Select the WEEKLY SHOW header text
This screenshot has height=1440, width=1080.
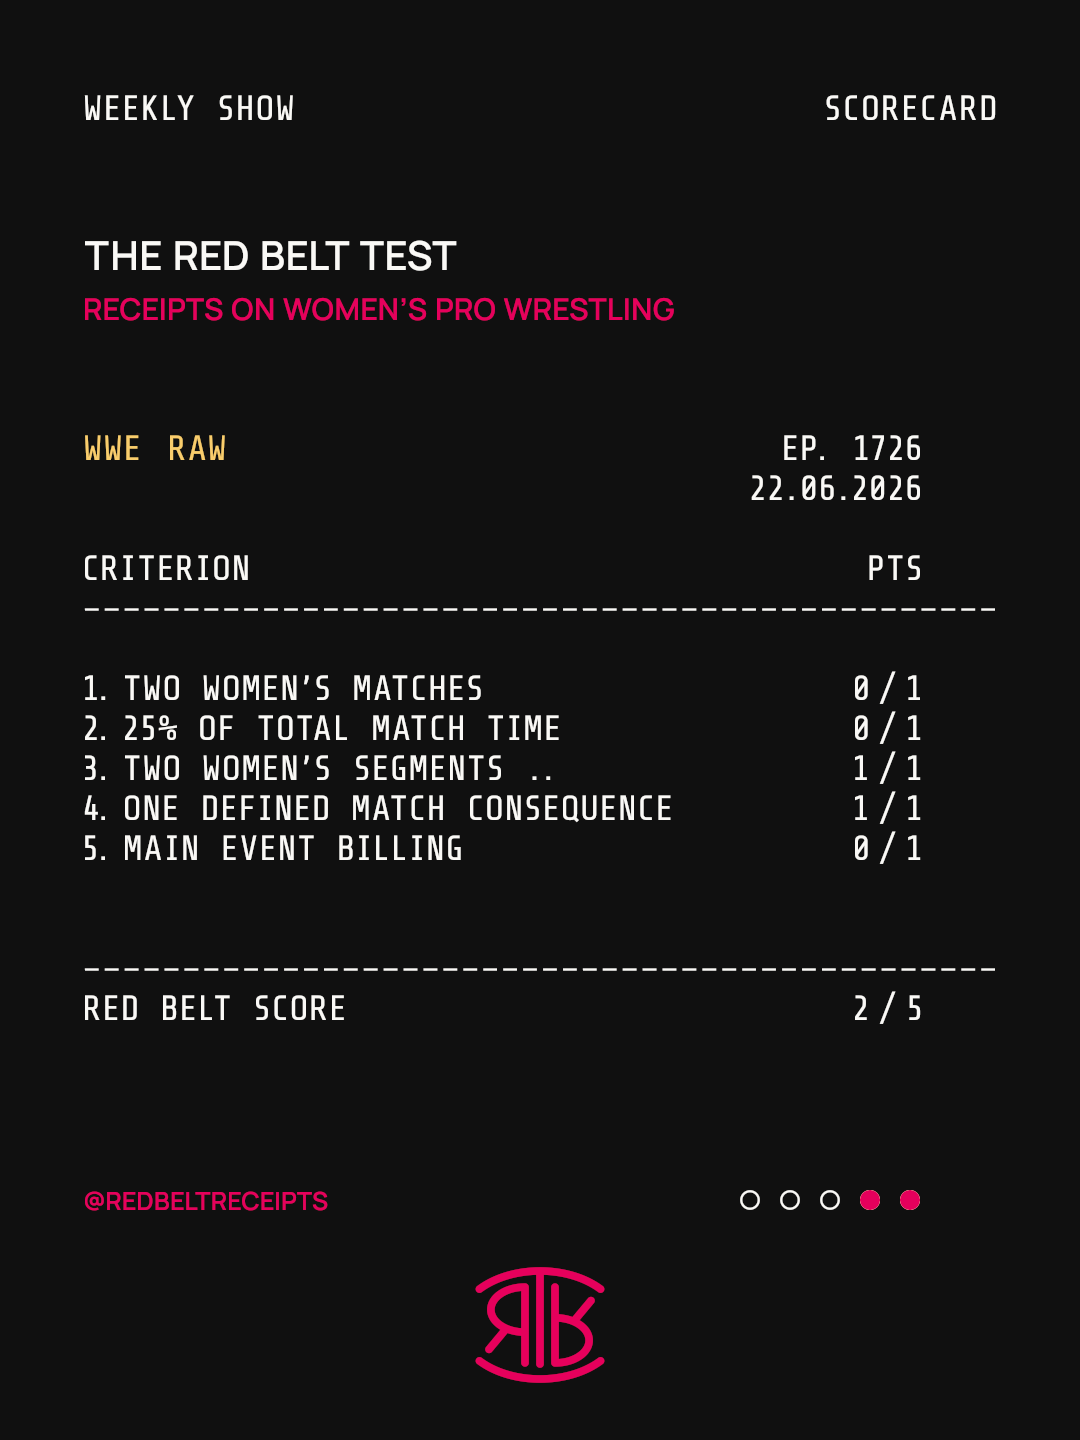[x=189, y=109]
